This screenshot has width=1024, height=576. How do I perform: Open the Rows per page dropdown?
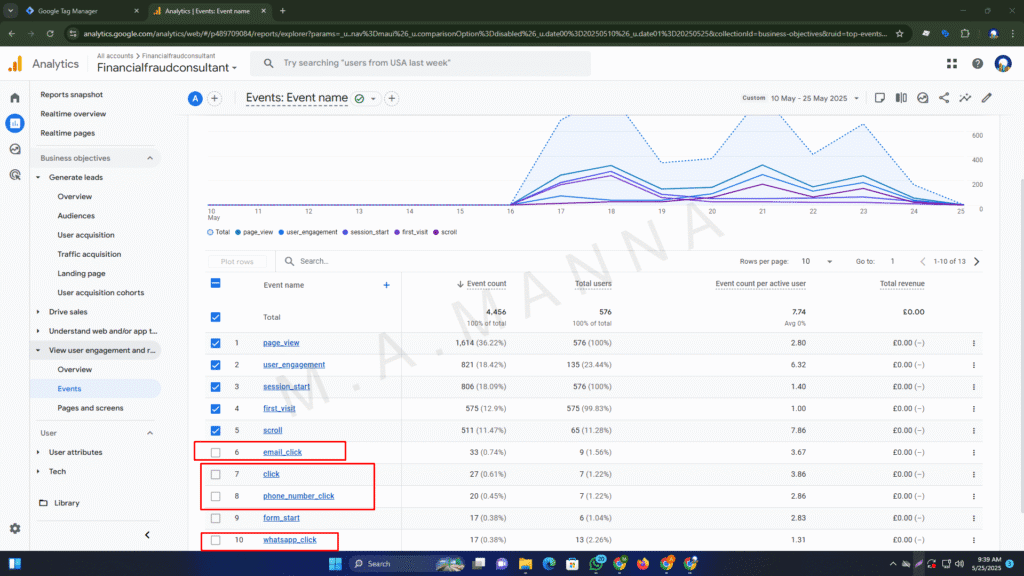tap(817, 261)
